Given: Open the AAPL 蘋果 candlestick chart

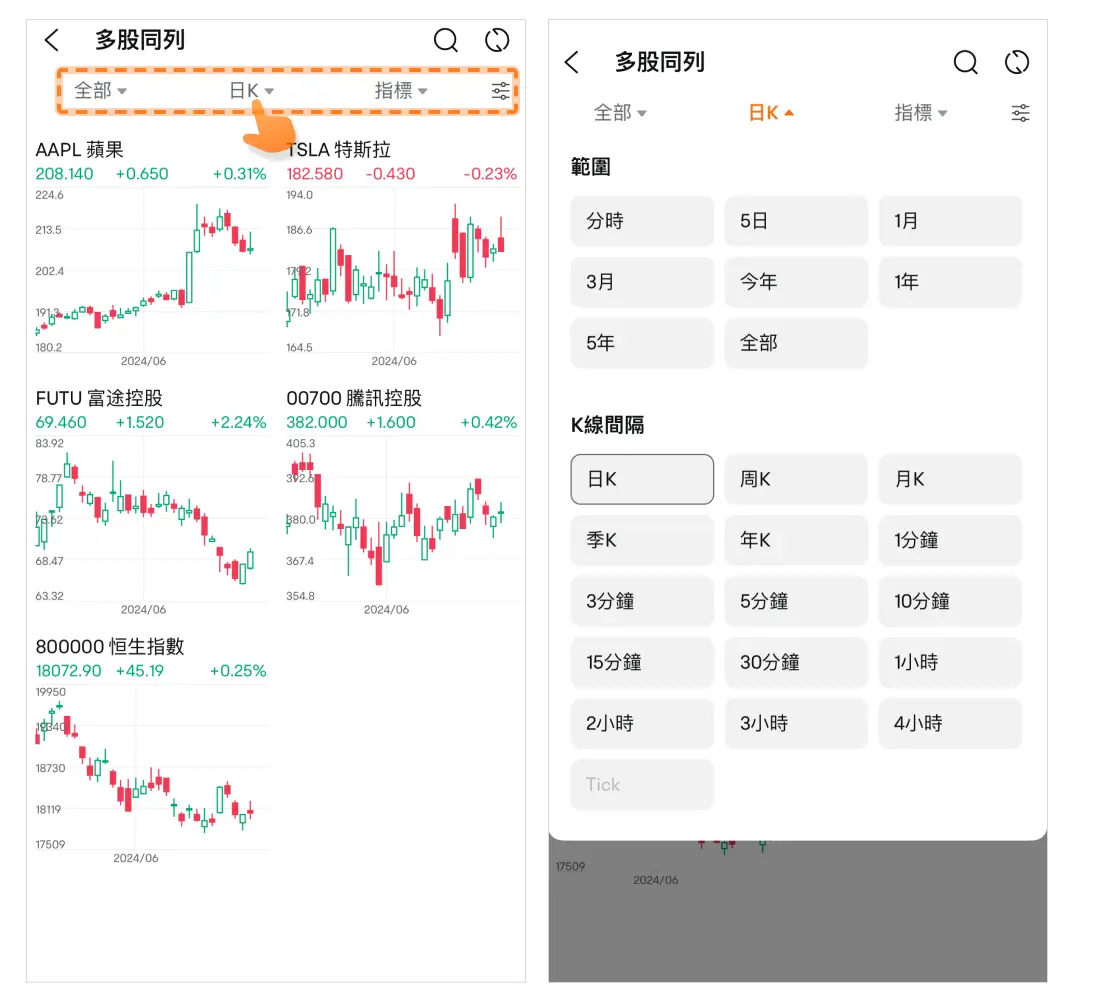Looking at the screenshot, I should click(150, 270).
